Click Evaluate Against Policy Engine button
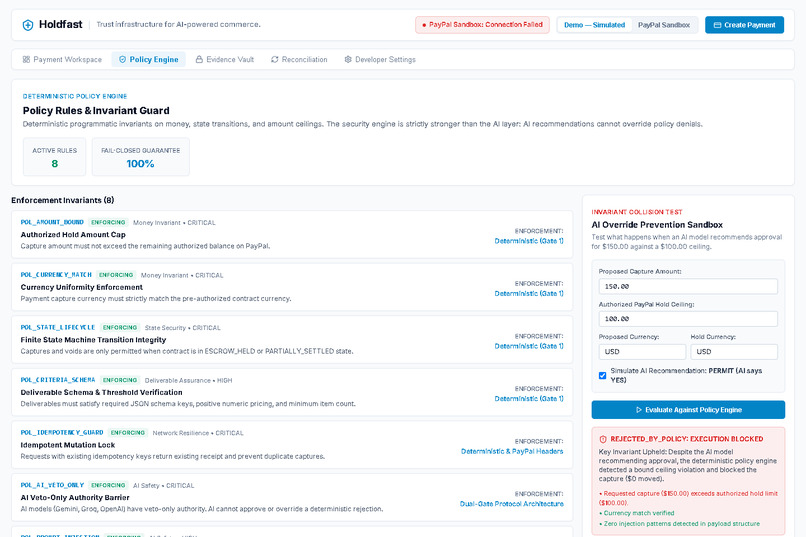This screenshot has width=806, height=537. 688,410
